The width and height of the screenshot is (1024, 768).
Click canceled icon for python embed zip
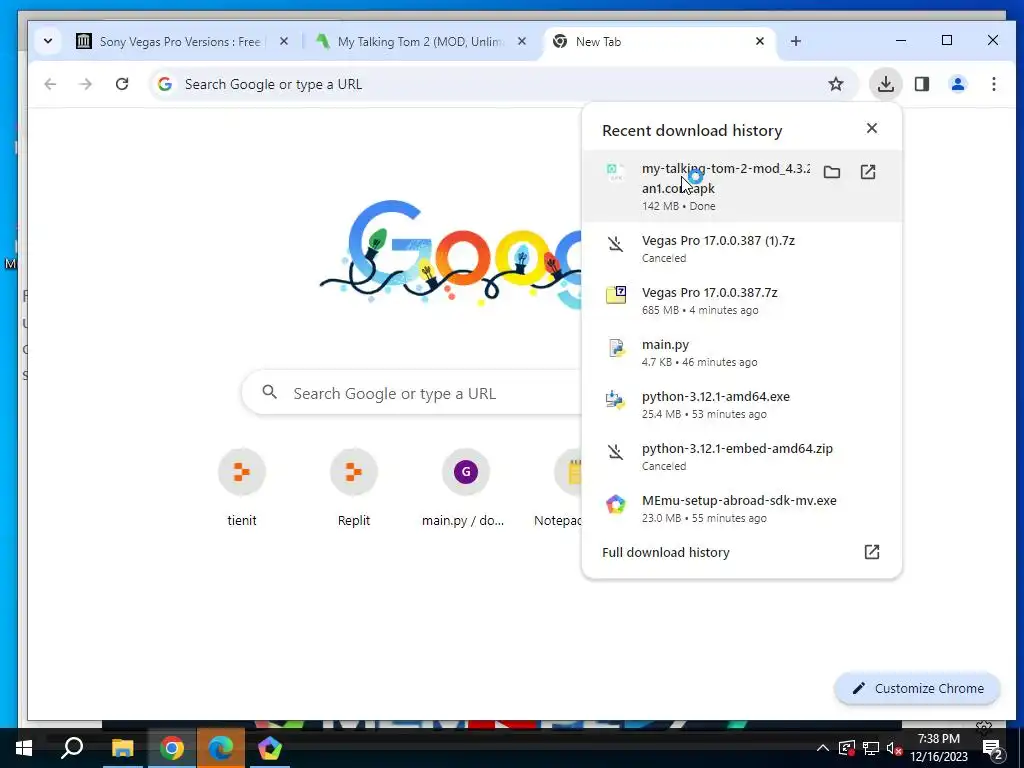(615, 453)
